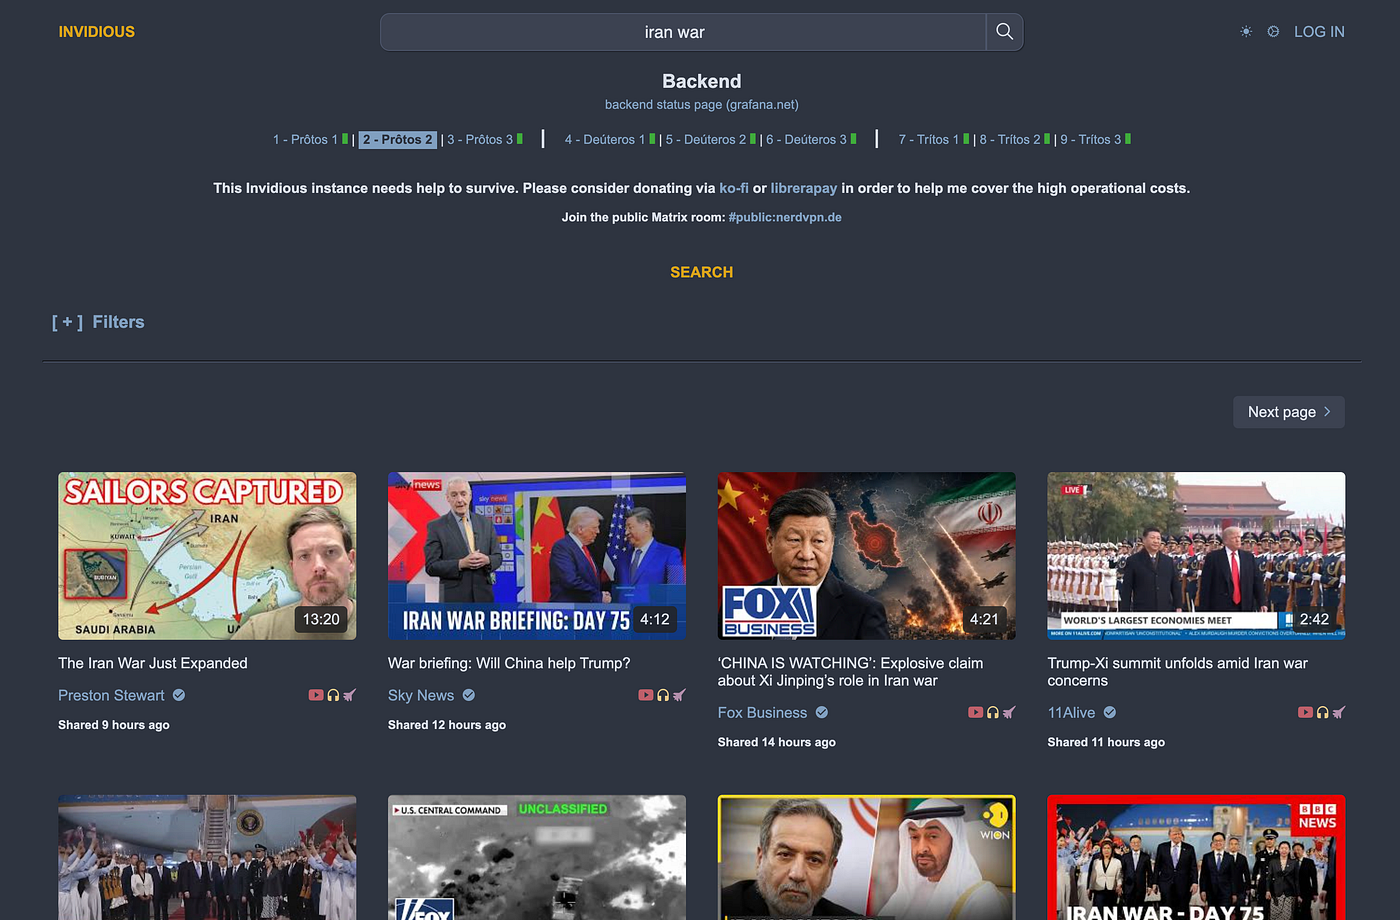Open the WION video thumbnail
1400x920 pixels.
pyautogui.click(x=867, y=858)
